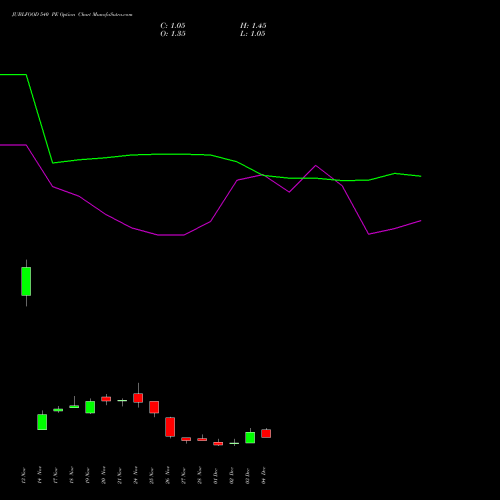The width and height of the screenshot is (500, 500).
Task: Click the 01 Dec date label
Action: pos(216,475)
